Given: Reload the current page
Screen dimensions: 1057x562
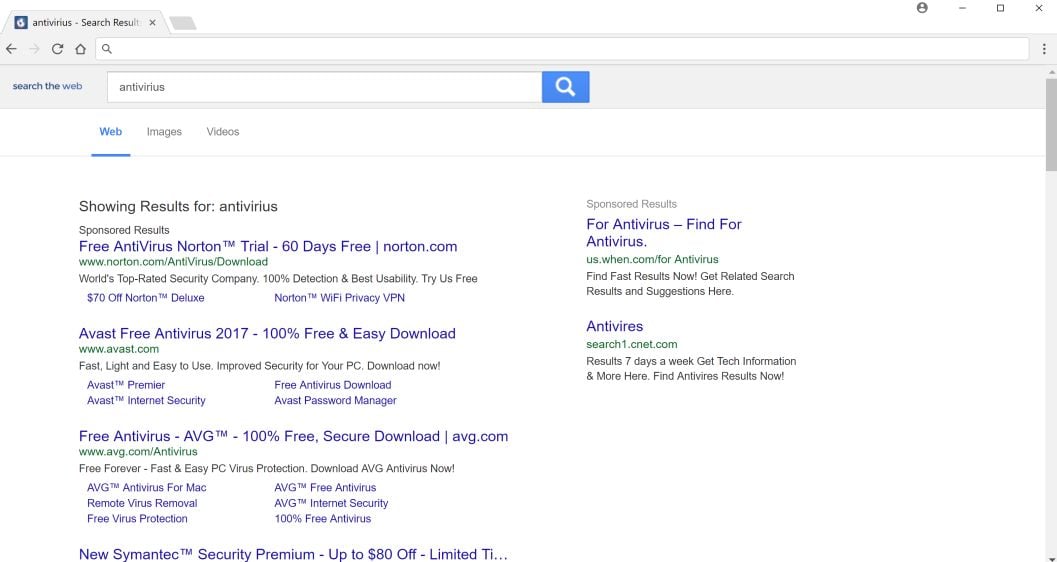Looking at the screenshot, I should coord(58,48).
